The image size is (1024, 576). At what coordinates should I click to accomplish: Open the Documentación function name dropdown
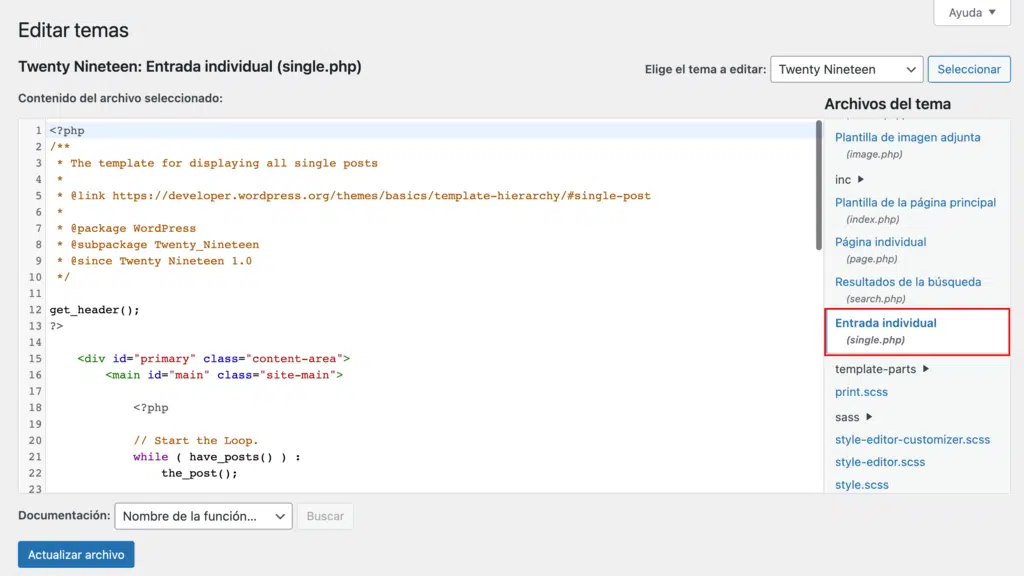click(x=203, y=516)
